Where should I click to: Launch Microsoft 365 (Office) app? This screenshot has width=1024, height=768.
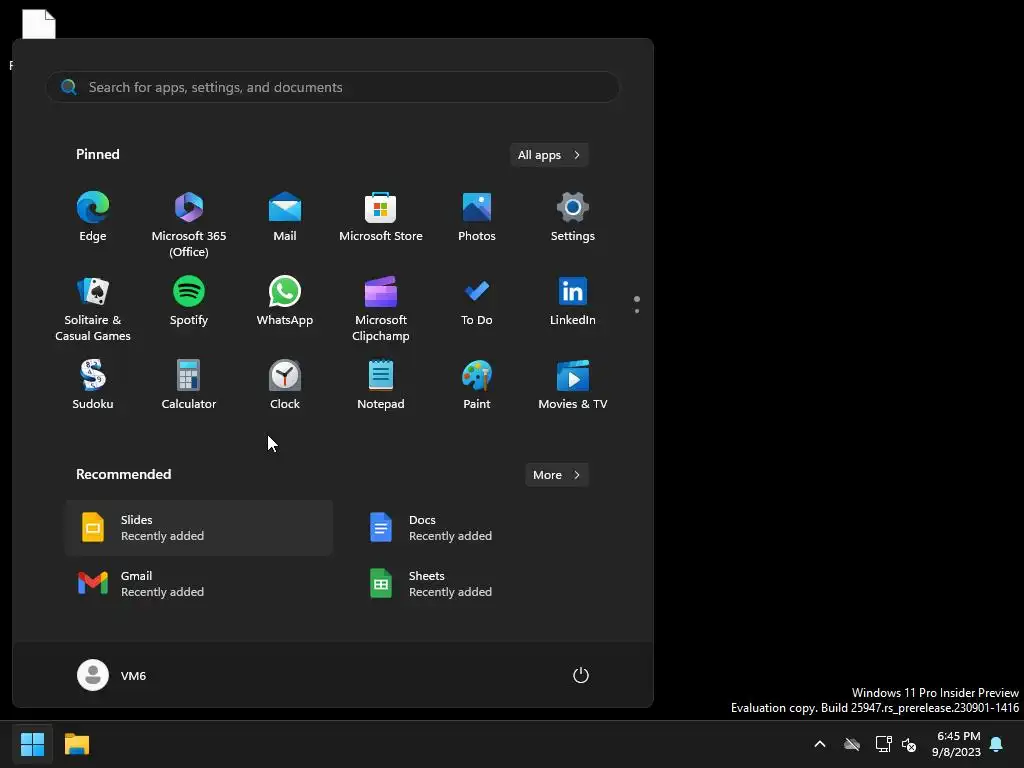(x=189, y=225)
